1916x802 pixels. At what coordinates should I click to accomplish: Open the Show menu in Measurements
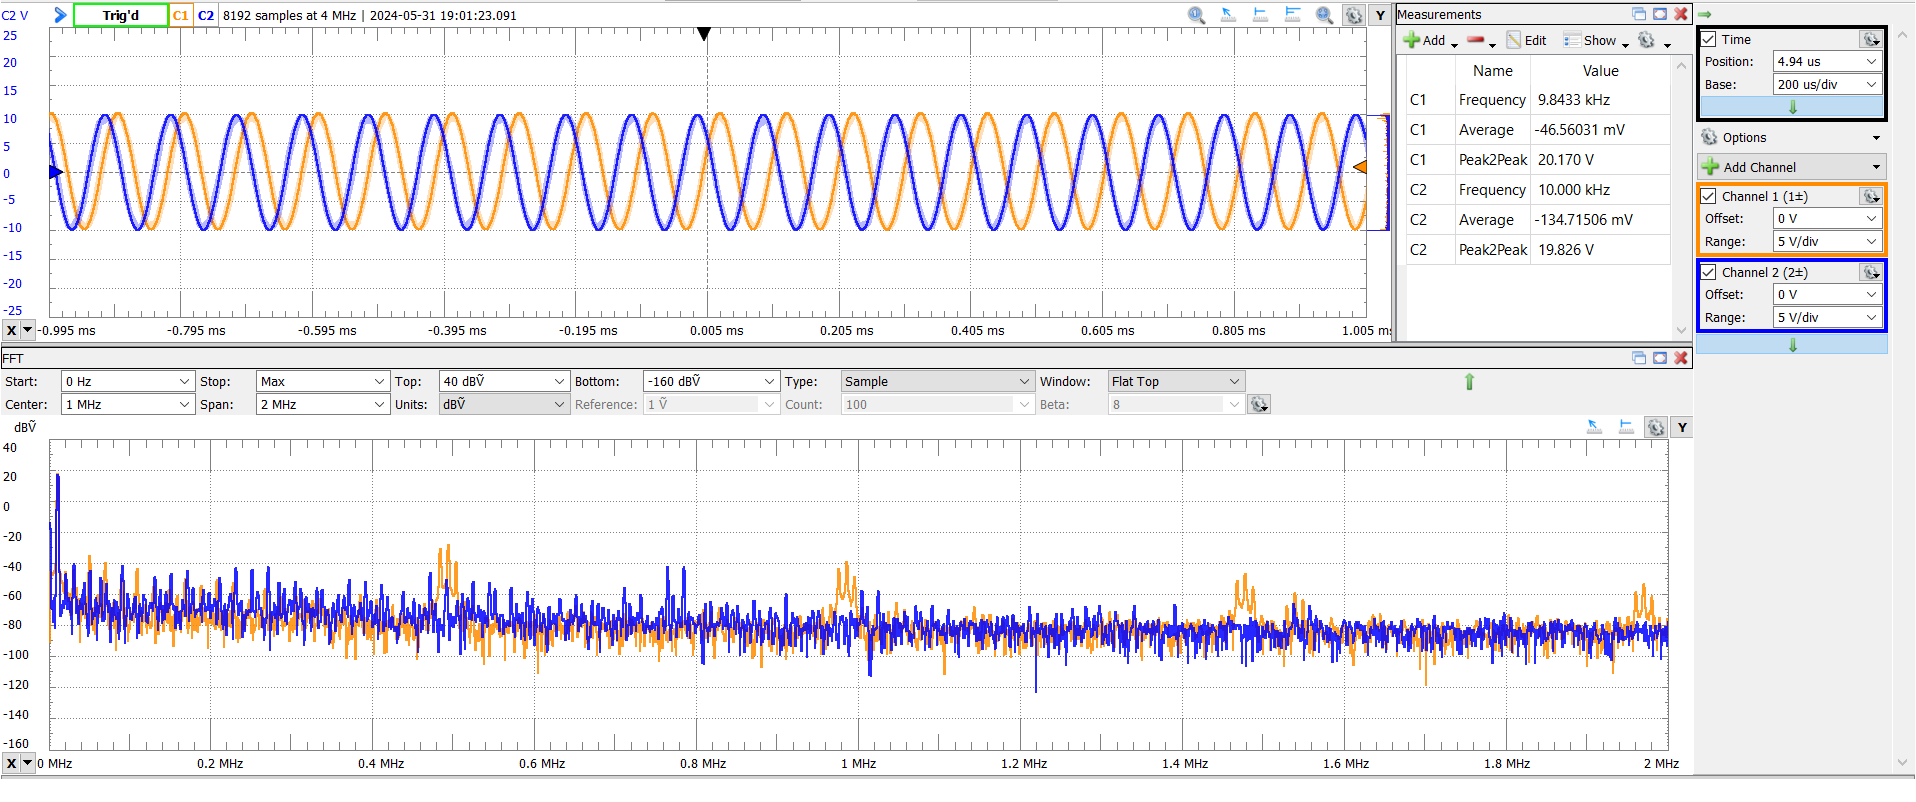(x=1597, y=40)
